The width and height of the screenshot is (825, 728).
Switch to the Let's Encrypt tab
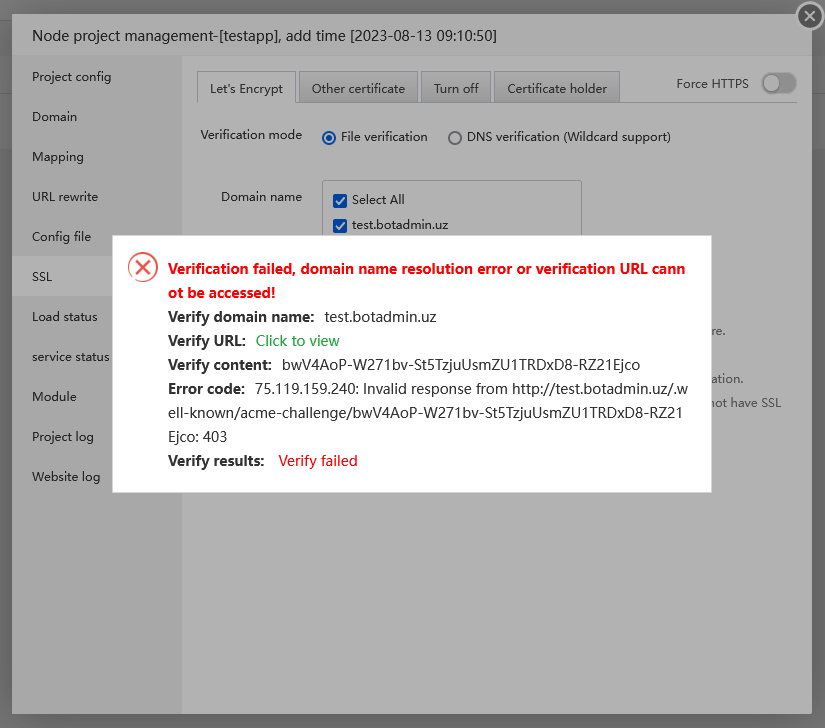click(x=246, y=88)
